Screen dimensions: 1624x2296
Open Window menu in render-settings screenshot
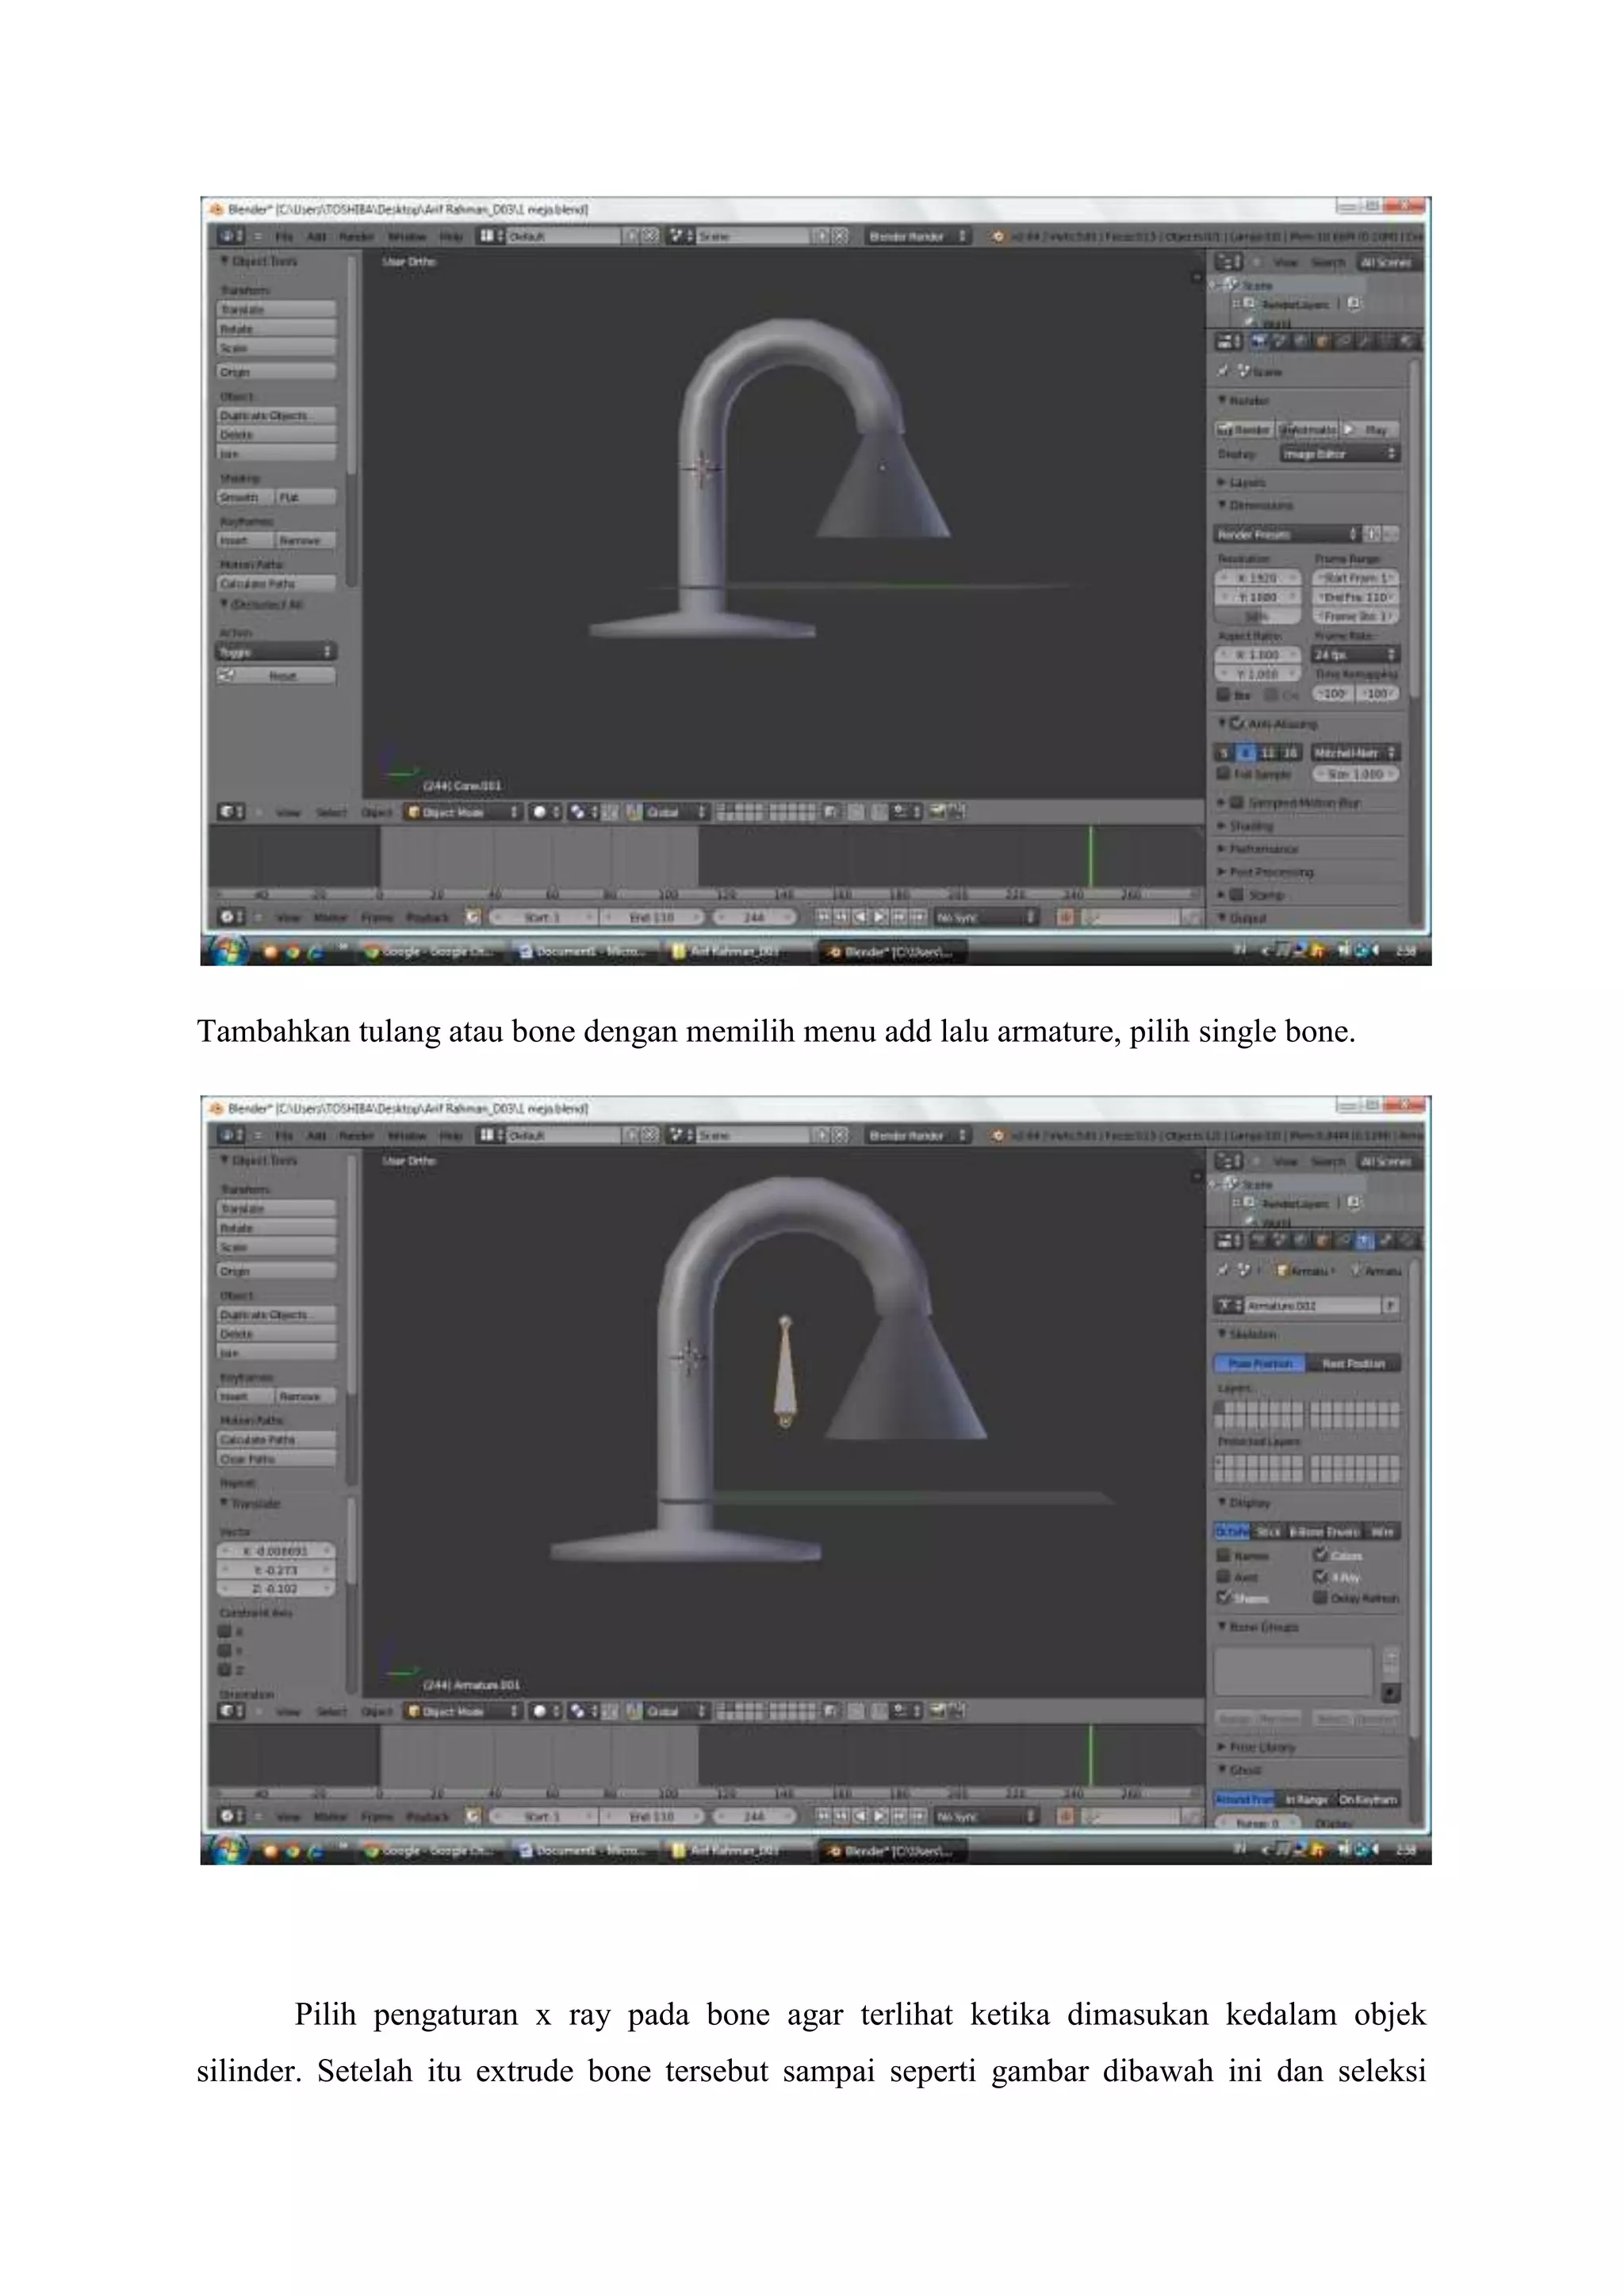point(406,236)
